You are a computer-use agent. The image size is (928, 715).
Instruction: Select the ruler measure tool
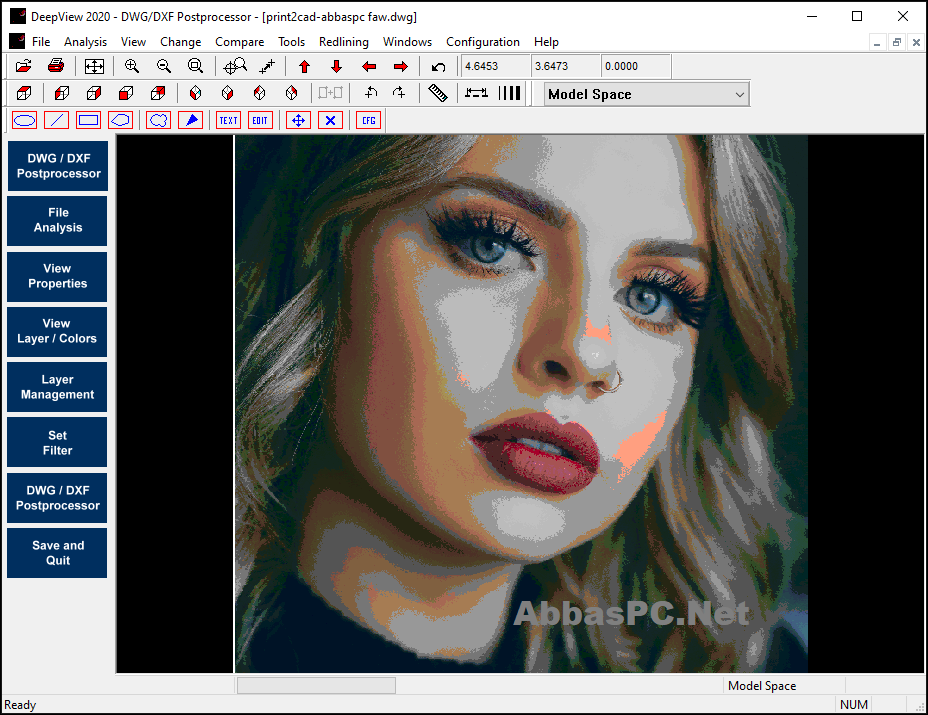click(437, 93)
